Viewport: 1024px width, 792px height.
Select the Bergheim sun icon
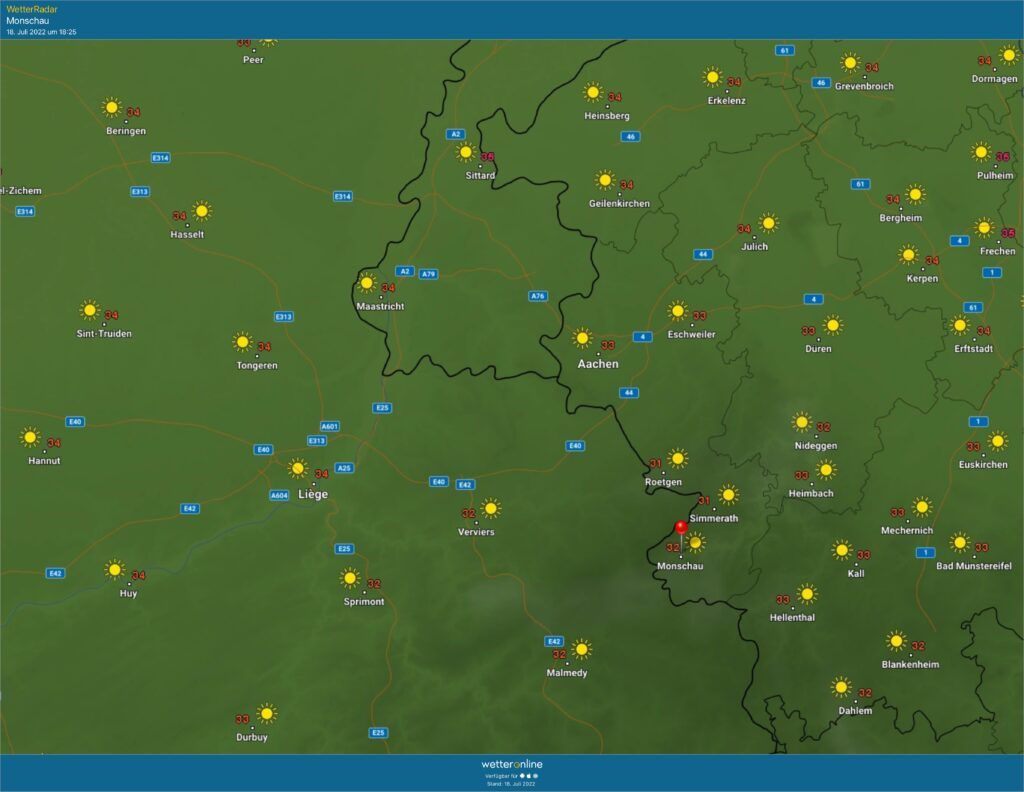916,194
